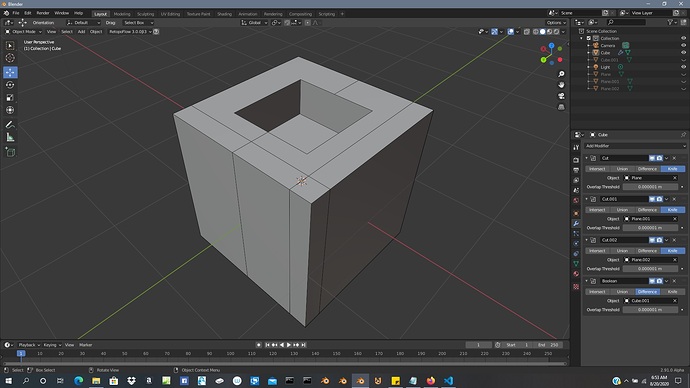Toggle Light visibility eye in outliner
The image size is (690, 388).
click(x=683, y=67)
